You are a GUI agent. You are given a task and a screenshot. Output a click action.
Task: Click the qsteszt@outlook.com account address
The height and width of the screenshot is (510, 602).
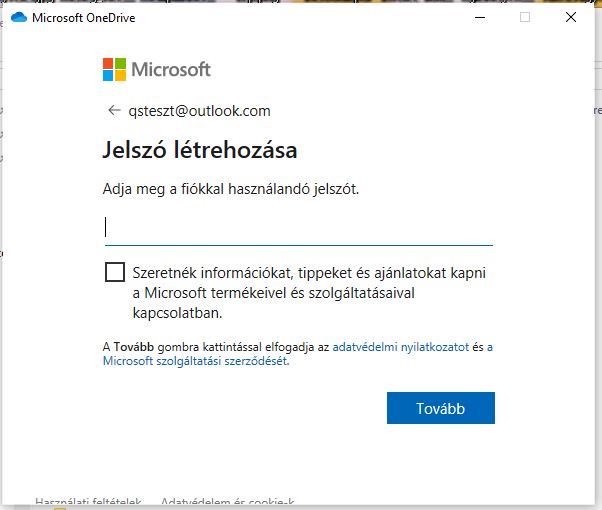199,111
